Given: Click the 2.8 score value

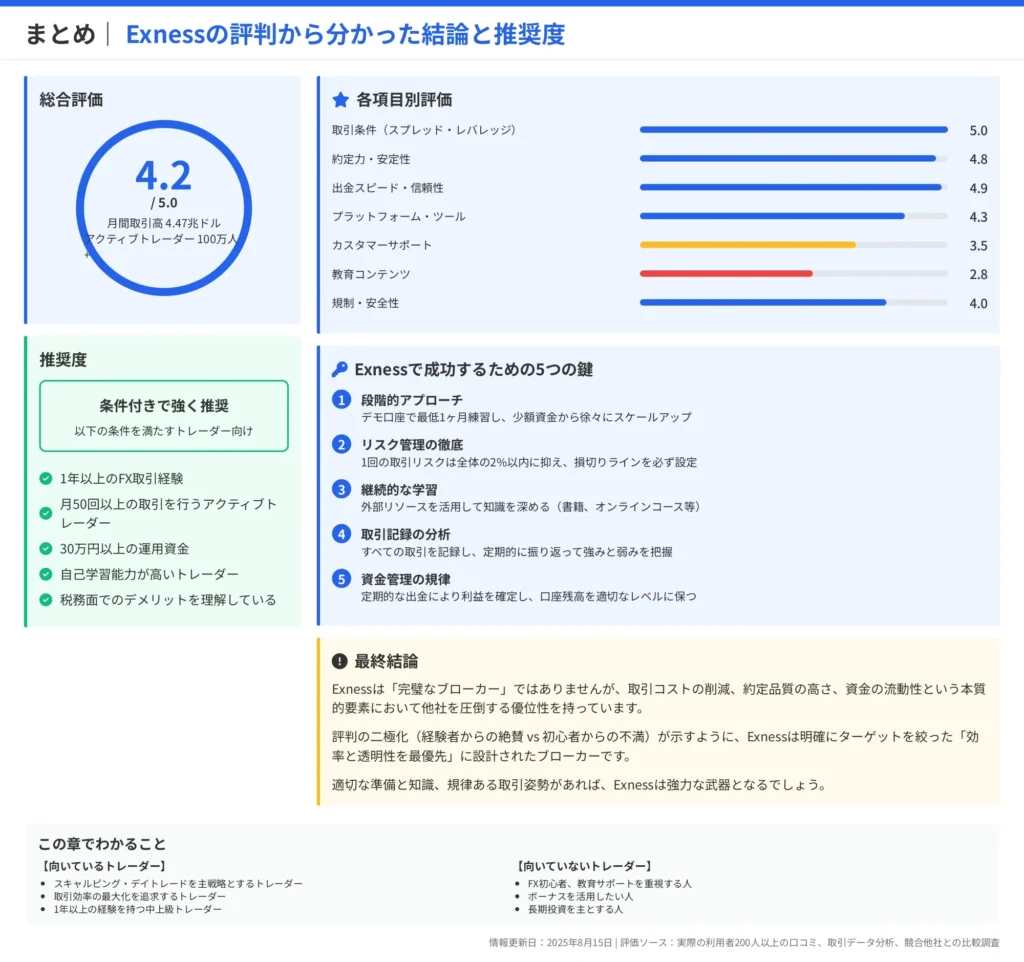Looking at the screenshot, I should [x=978, y=274].
